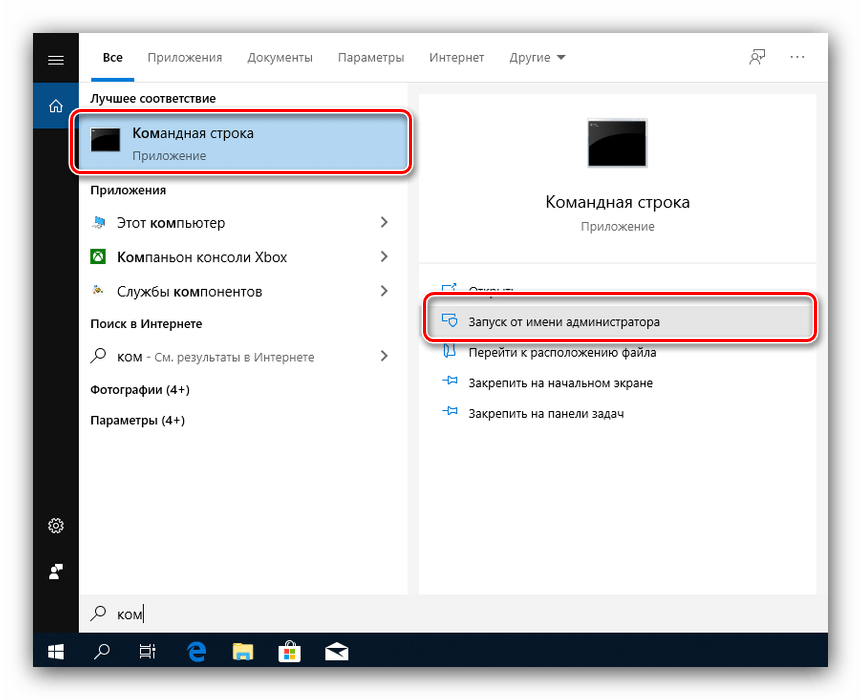The width and height of the screenshot is (861, 700).
Task: Expand arrow for Службы компонентов
Action: pos(384,291)
